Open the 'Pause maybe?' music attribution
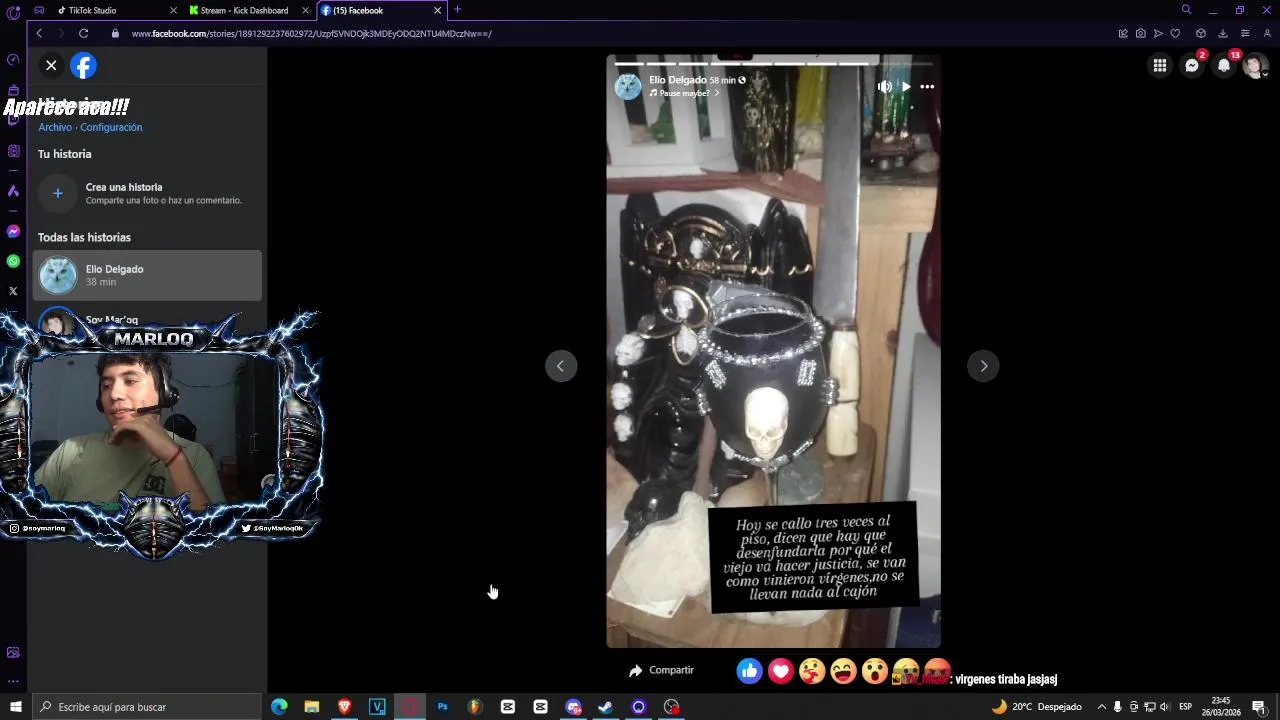The image size is (1280, 720). [685, 93]
